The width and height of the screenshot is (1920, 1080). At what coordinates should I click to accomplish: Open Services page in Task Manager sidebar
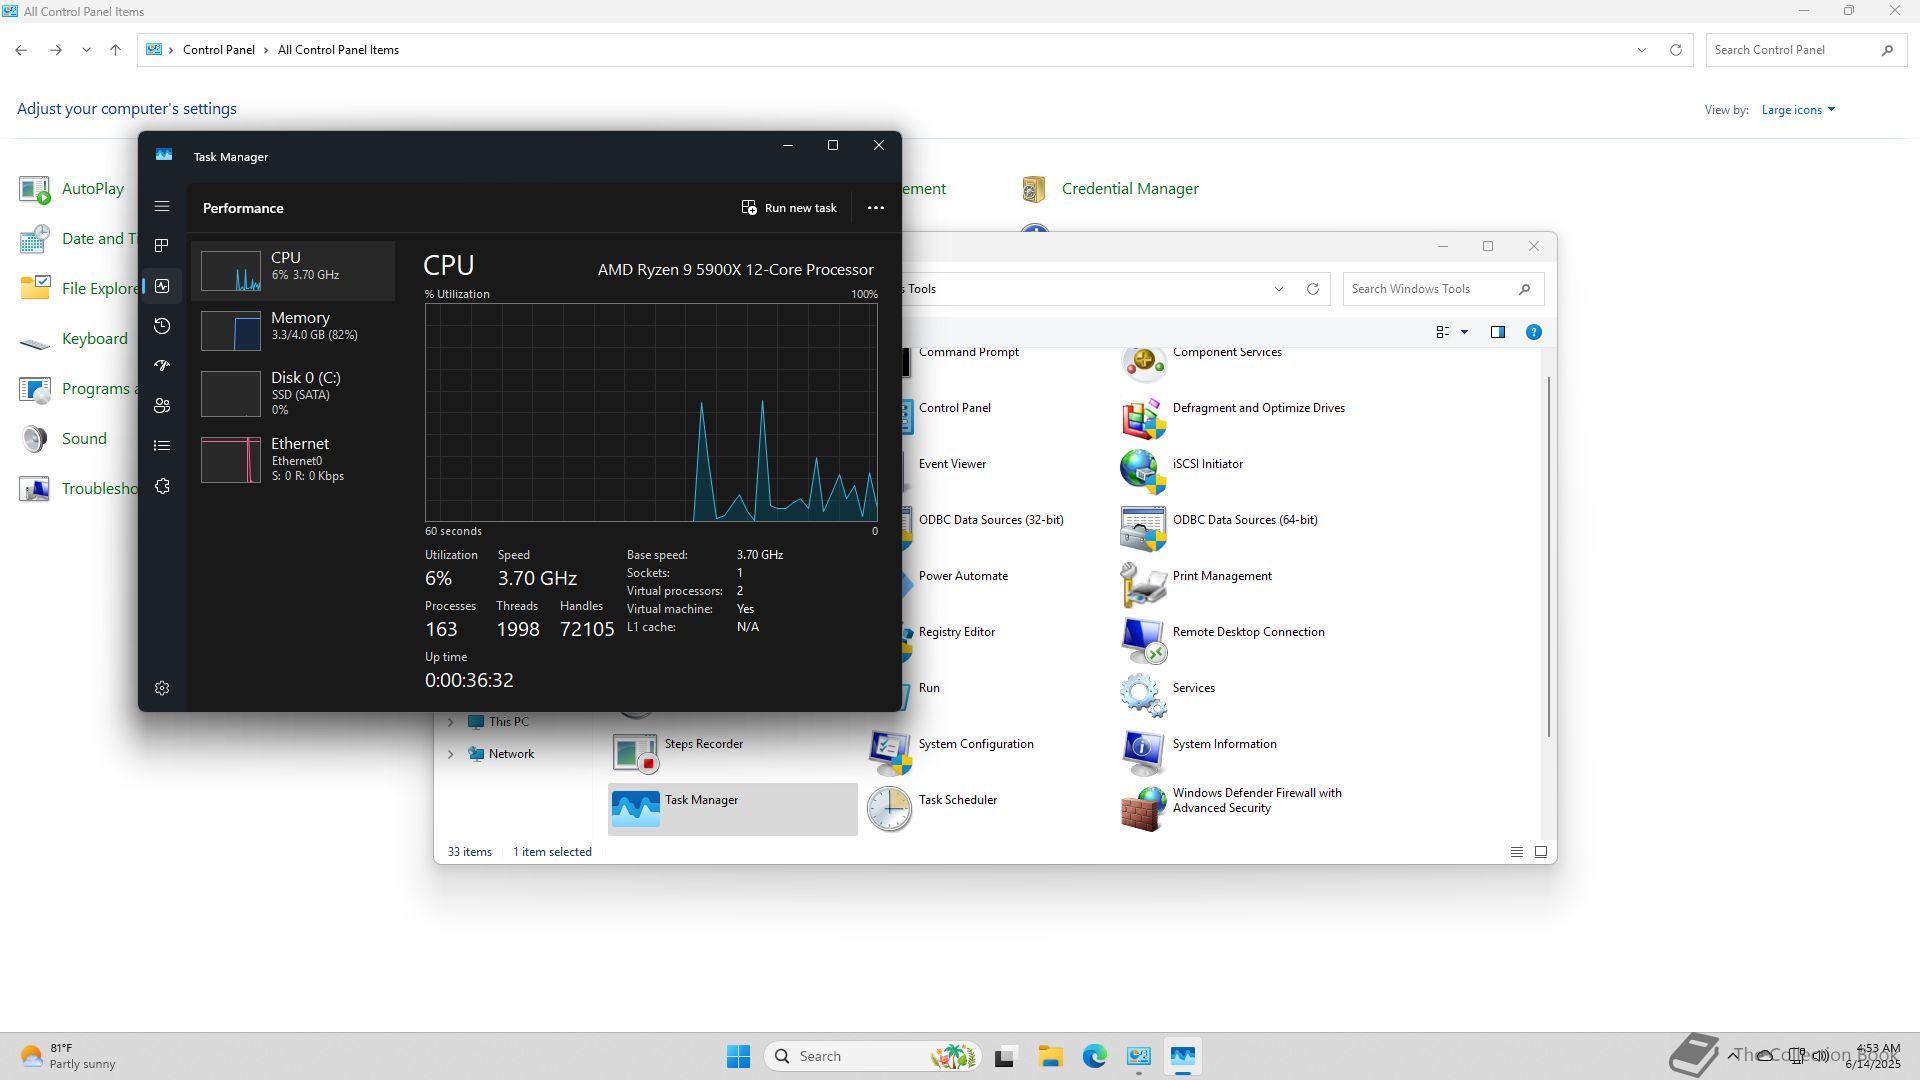[162, 487]
